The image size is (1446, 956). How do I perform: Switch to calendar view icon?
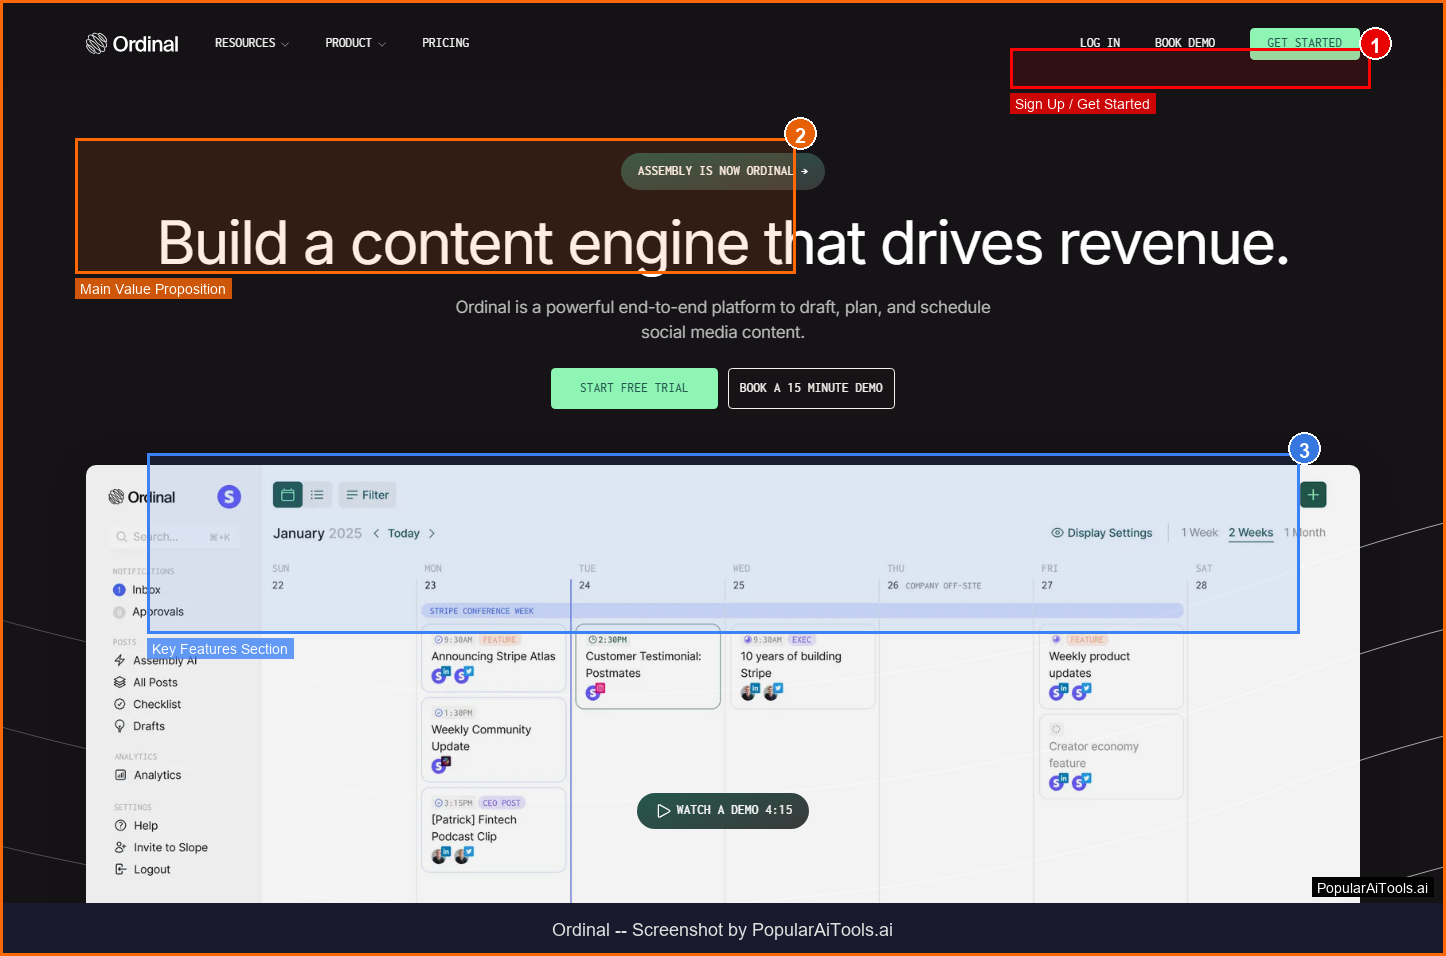[x=288, y=495]
